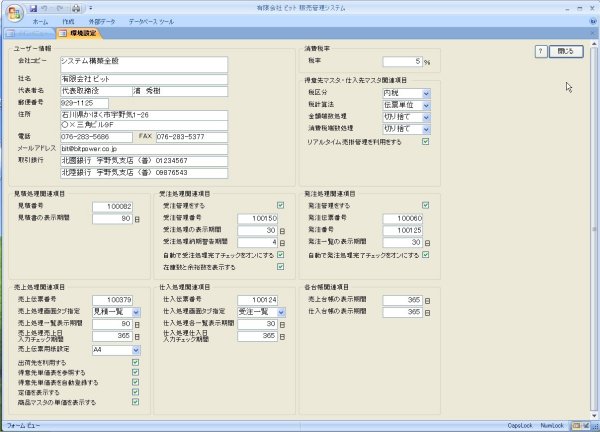Expand 仕入処理画面タブ指定 dropdown showing 受注一覧
This screenshot has height=432, width=600.
pos(281,312)
